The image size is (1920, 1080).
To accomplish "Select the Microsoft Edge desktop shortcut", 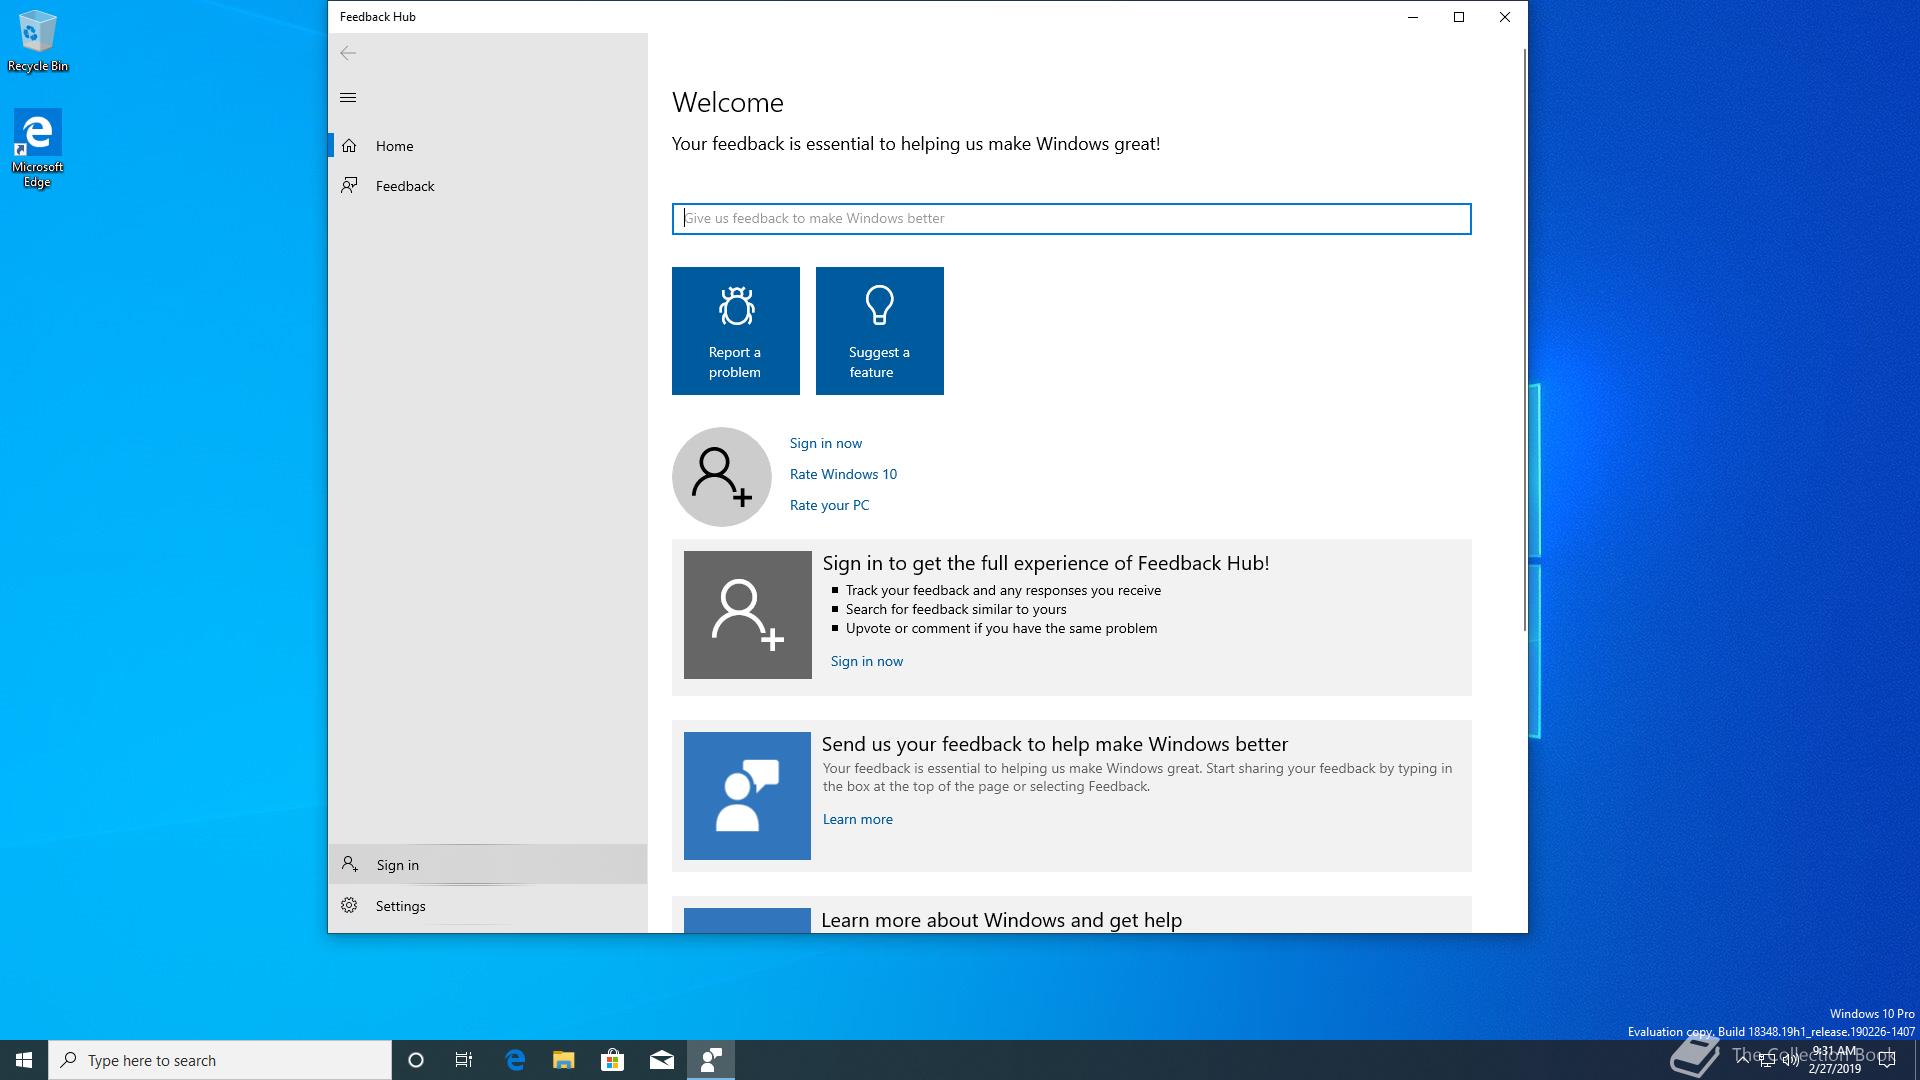I will coord(37,148).
